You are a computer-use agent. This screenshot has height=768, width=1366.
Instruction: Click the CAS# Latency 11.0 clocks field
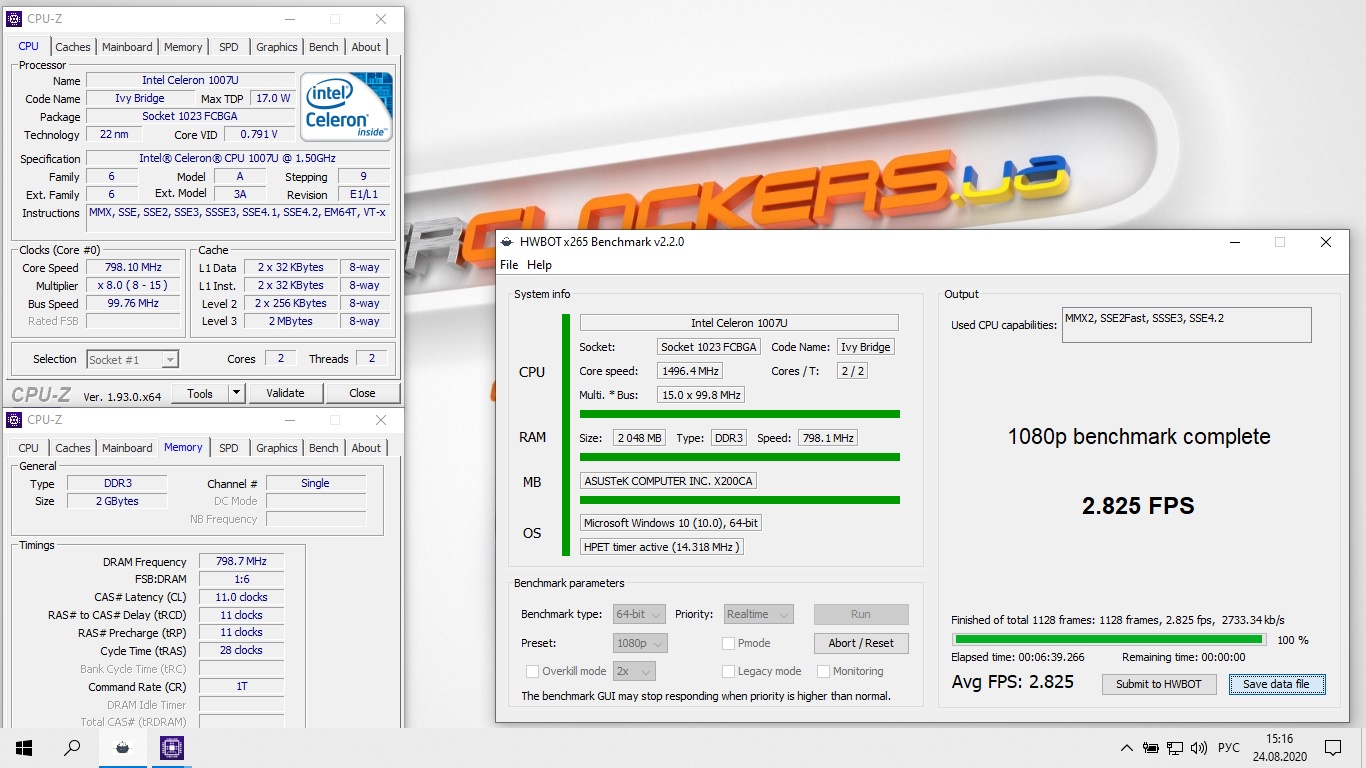pyautogui.click(x=241, y=598)
